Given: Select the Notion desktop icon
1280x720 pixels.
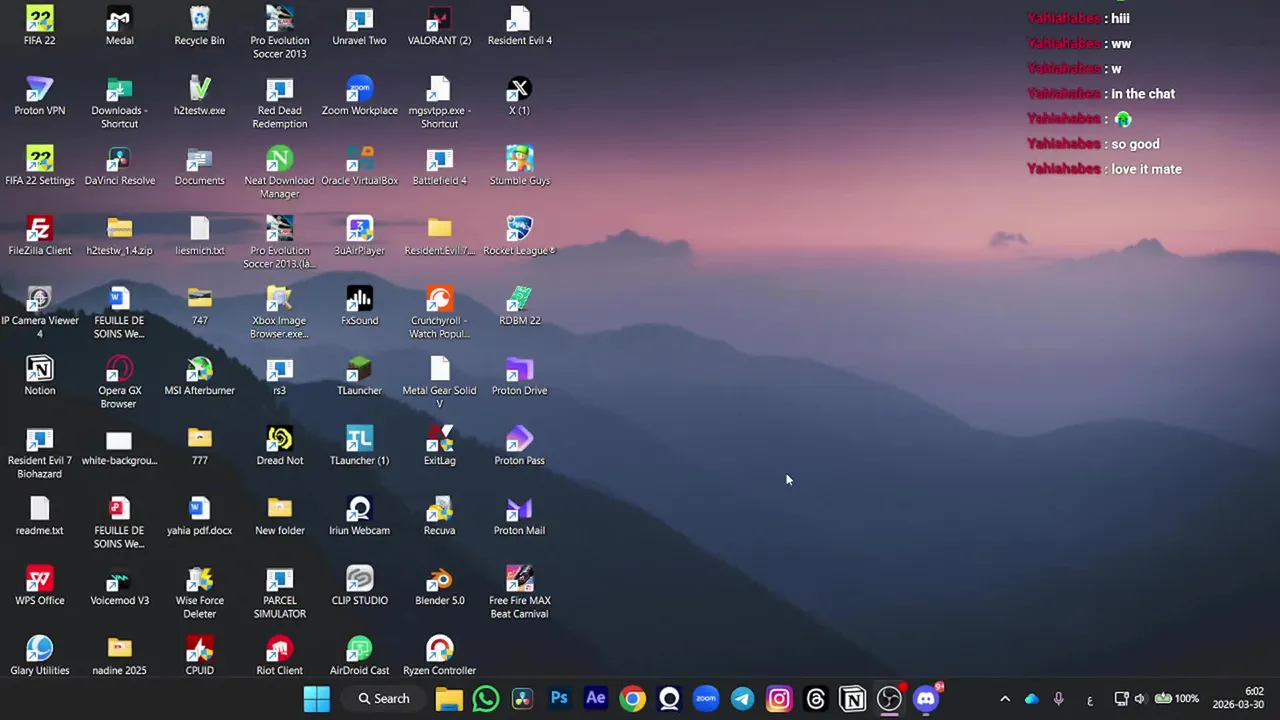Looking at the screenshot, I should pos(40,376).
